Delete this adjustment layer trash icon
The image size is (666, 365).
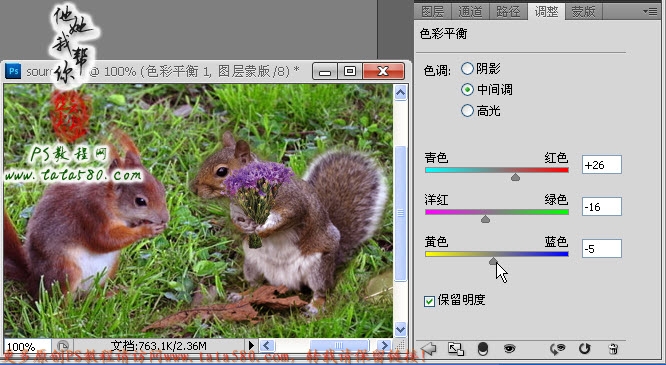(x=613, y=349)
